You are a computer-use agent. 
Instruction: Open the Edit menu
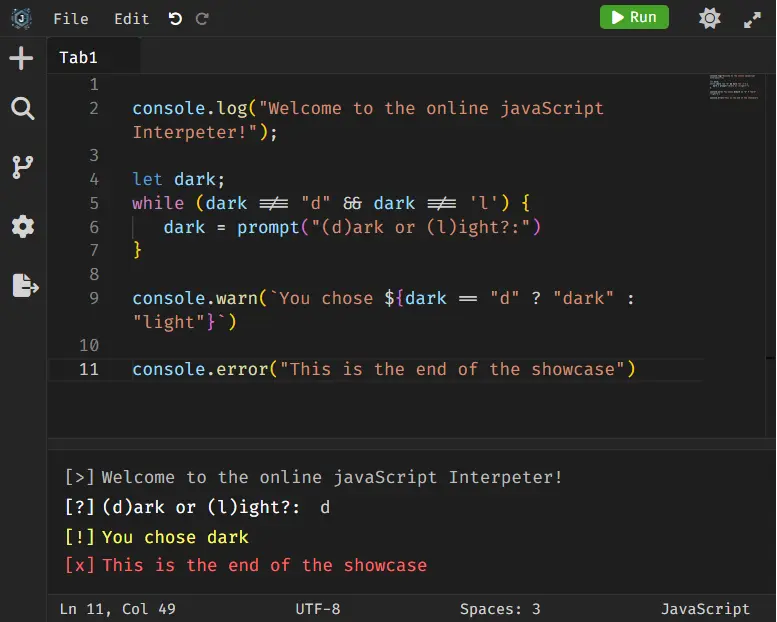(131, 19)
